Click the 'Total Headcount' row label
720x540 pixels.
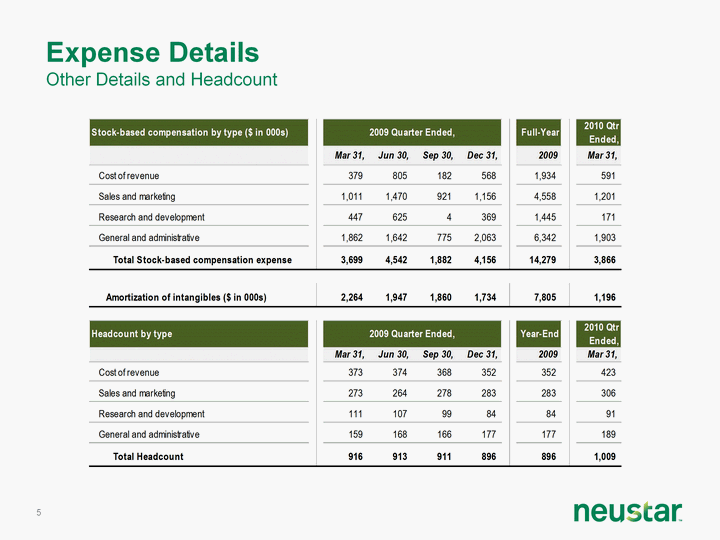click(148, 456)
